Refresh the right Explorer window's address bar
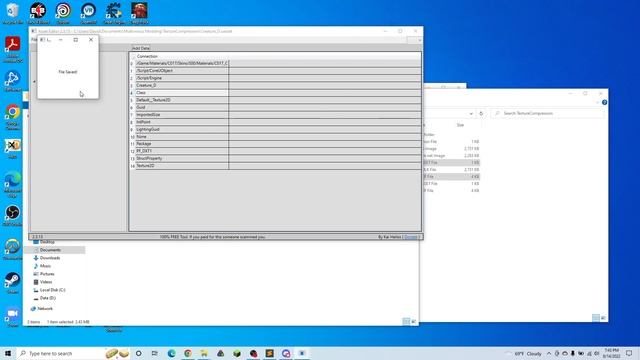Viewport: 640px width, 360px height. [x=481, y=113]
